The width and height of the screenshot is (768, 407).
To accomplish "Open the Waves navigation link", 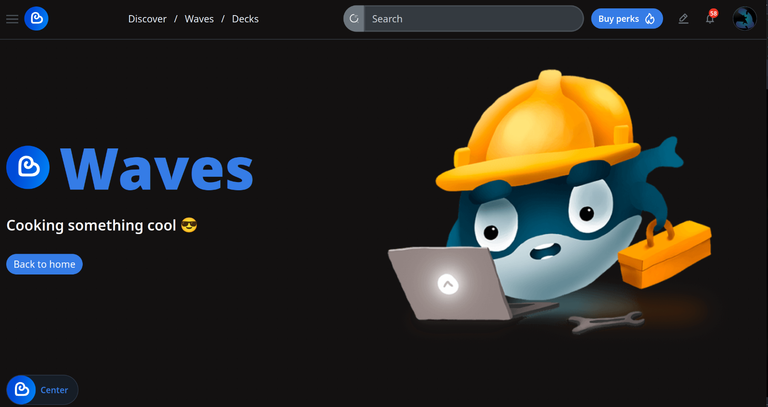I will (x=199, y=19).
